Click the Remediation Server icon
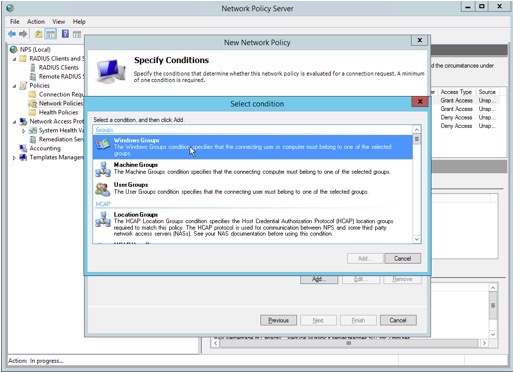 tap(33, 139)
